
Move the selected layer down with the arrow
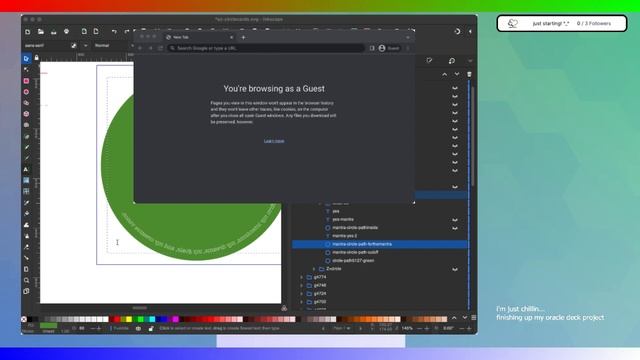(x=457, y=74)
